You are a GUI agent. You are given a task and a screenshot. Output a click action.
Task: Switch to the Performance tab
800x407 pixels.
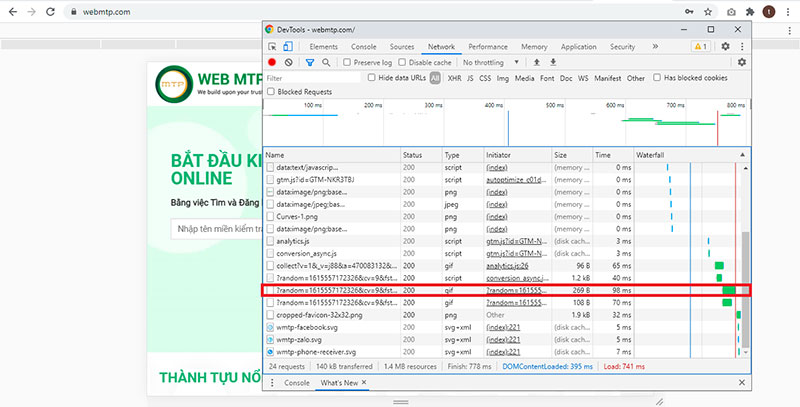[x=487, y=47]
